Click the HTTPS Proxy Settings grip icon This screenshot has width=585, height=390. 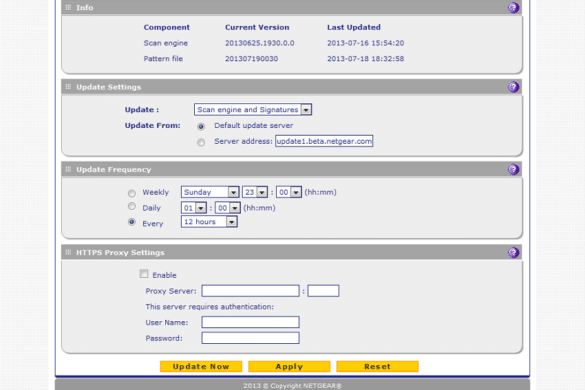click(x=68, y=252)
